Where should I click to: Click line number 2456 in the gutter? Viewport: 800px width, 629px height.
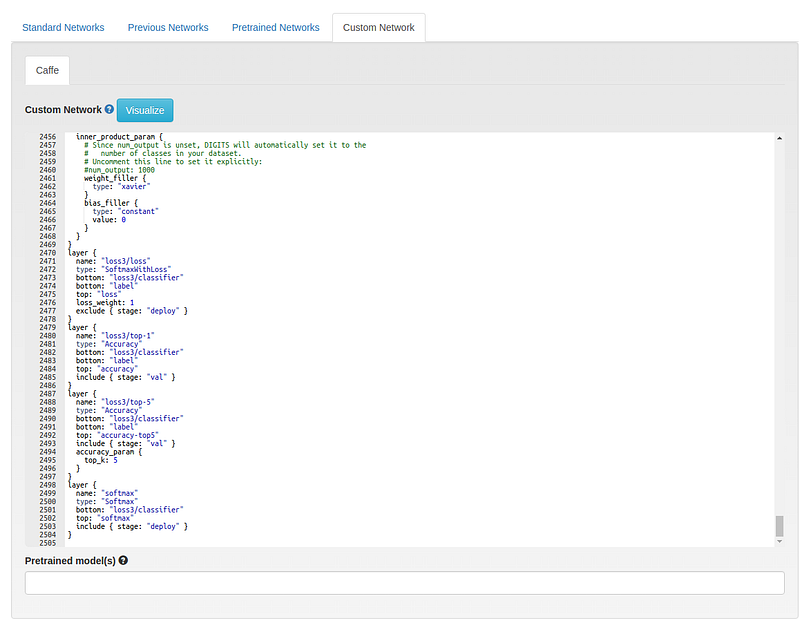click(x=47, y=137)
